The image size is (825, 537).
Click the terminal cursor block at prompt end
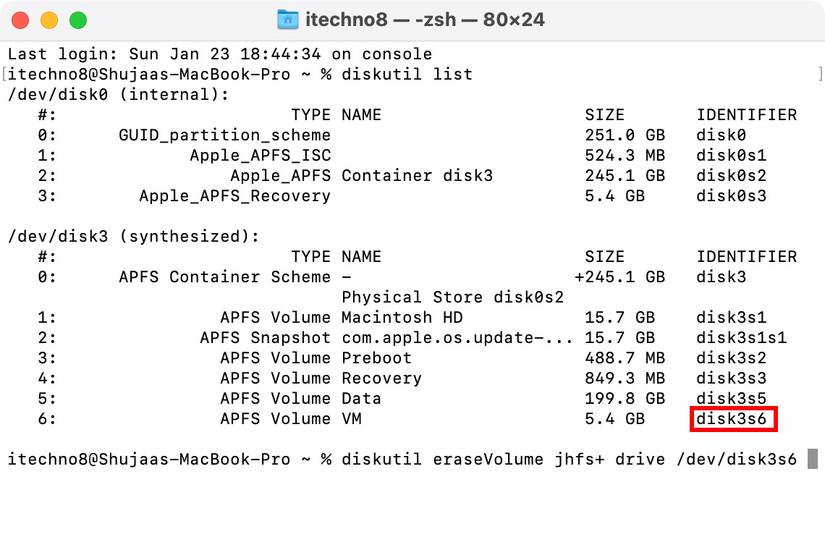813,459
